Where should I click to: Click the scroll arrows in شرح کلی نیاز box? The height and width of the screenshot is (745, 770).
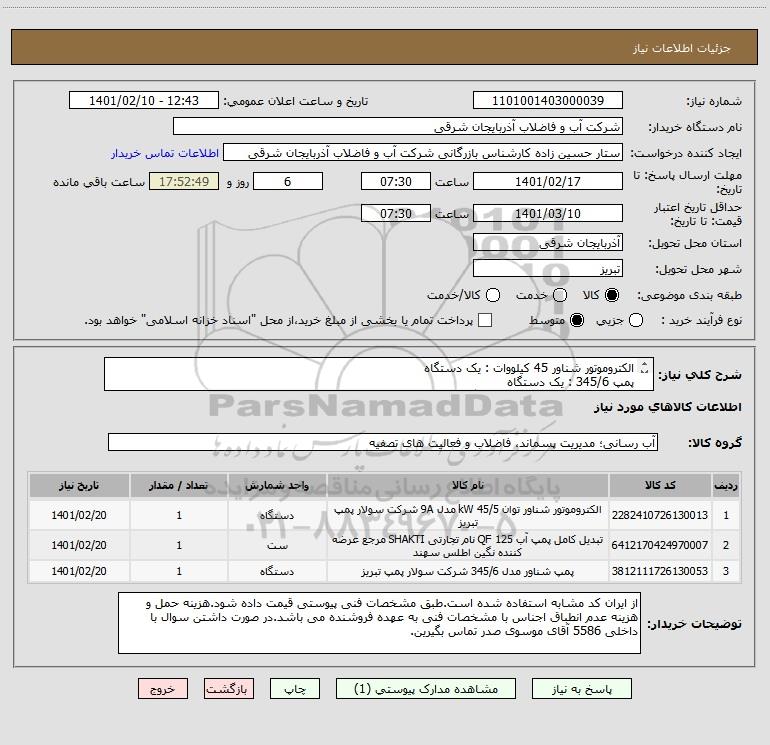point(645,368)
